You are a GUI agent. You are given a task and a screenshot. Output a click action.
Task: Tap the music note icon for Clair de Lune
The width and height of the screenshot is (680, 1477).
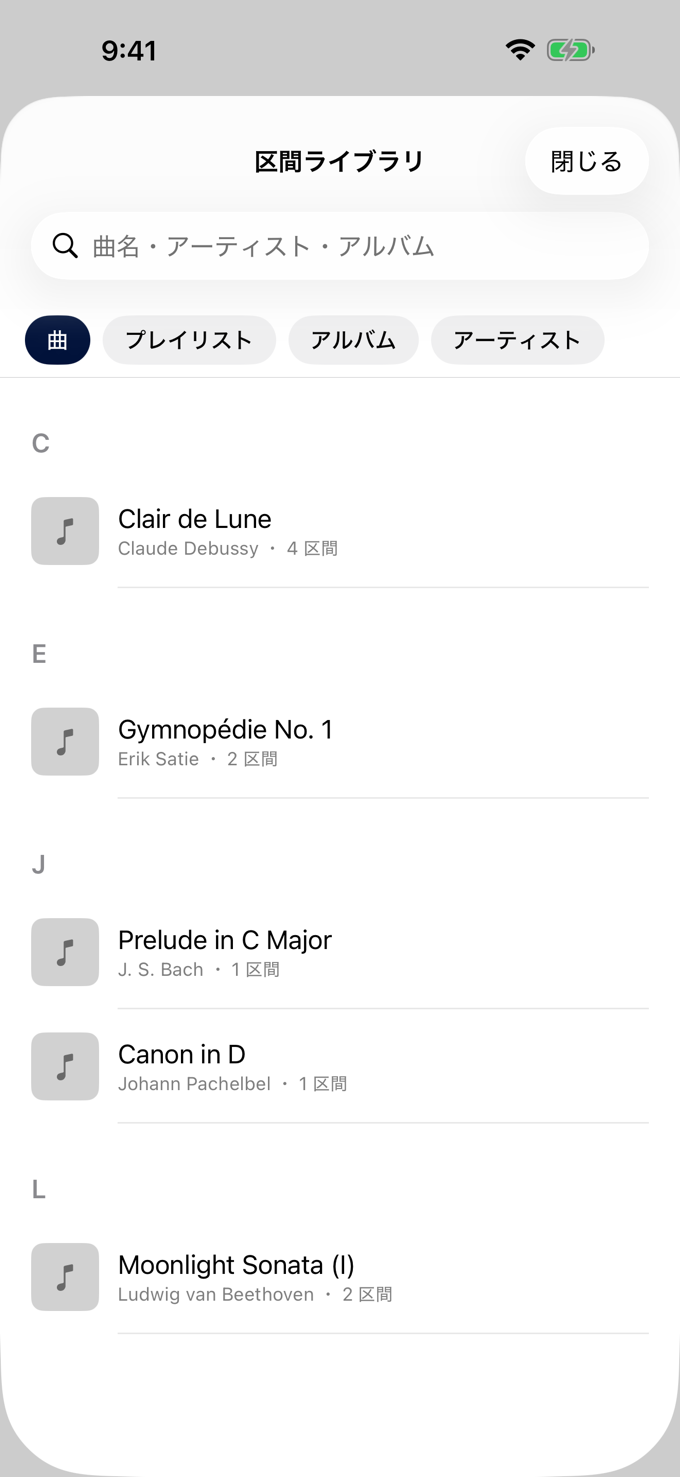(x=65, y=531)
